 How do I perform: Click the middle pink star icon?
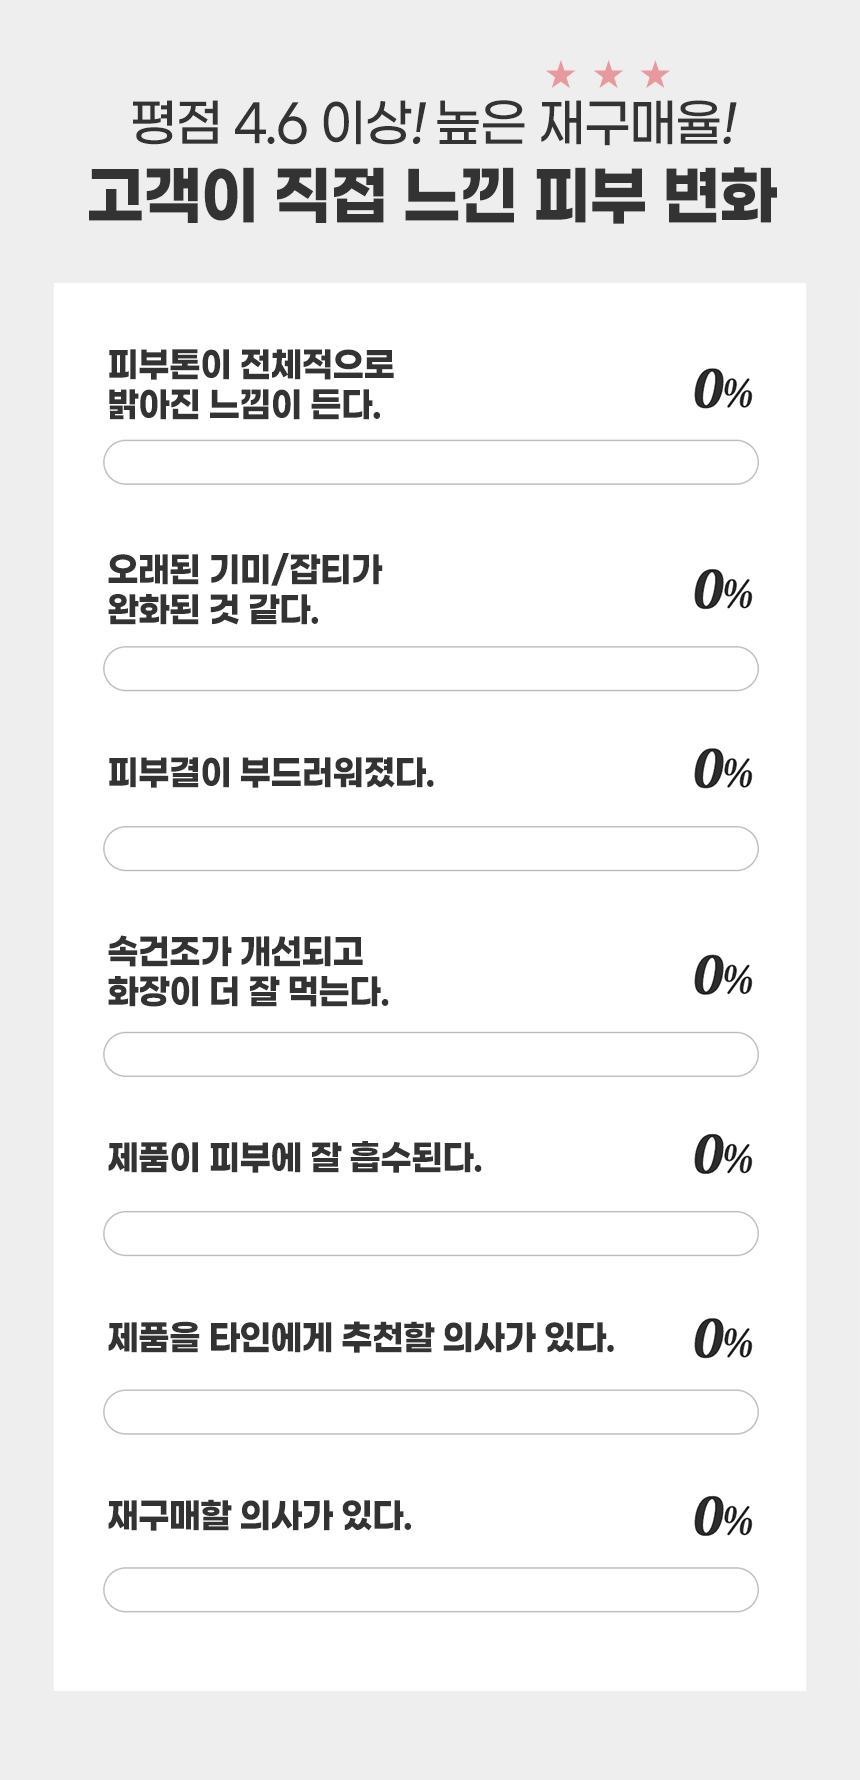coord(608,74)
